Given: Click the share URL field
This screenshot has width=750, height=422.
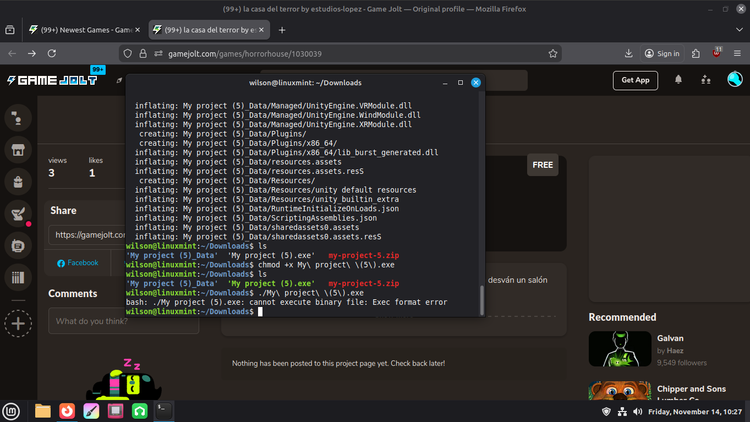Looking at the screenshot, I should coord(87,235).
